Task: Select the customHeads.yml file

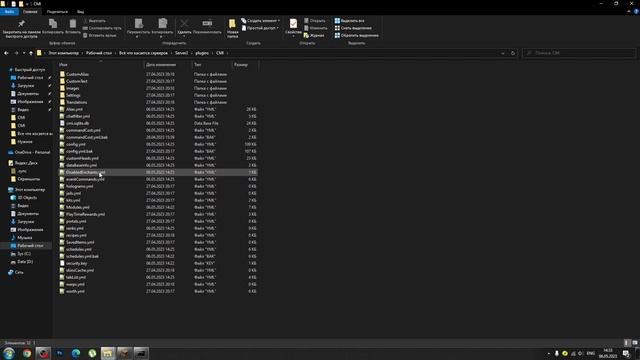Action: coord(82,158)
